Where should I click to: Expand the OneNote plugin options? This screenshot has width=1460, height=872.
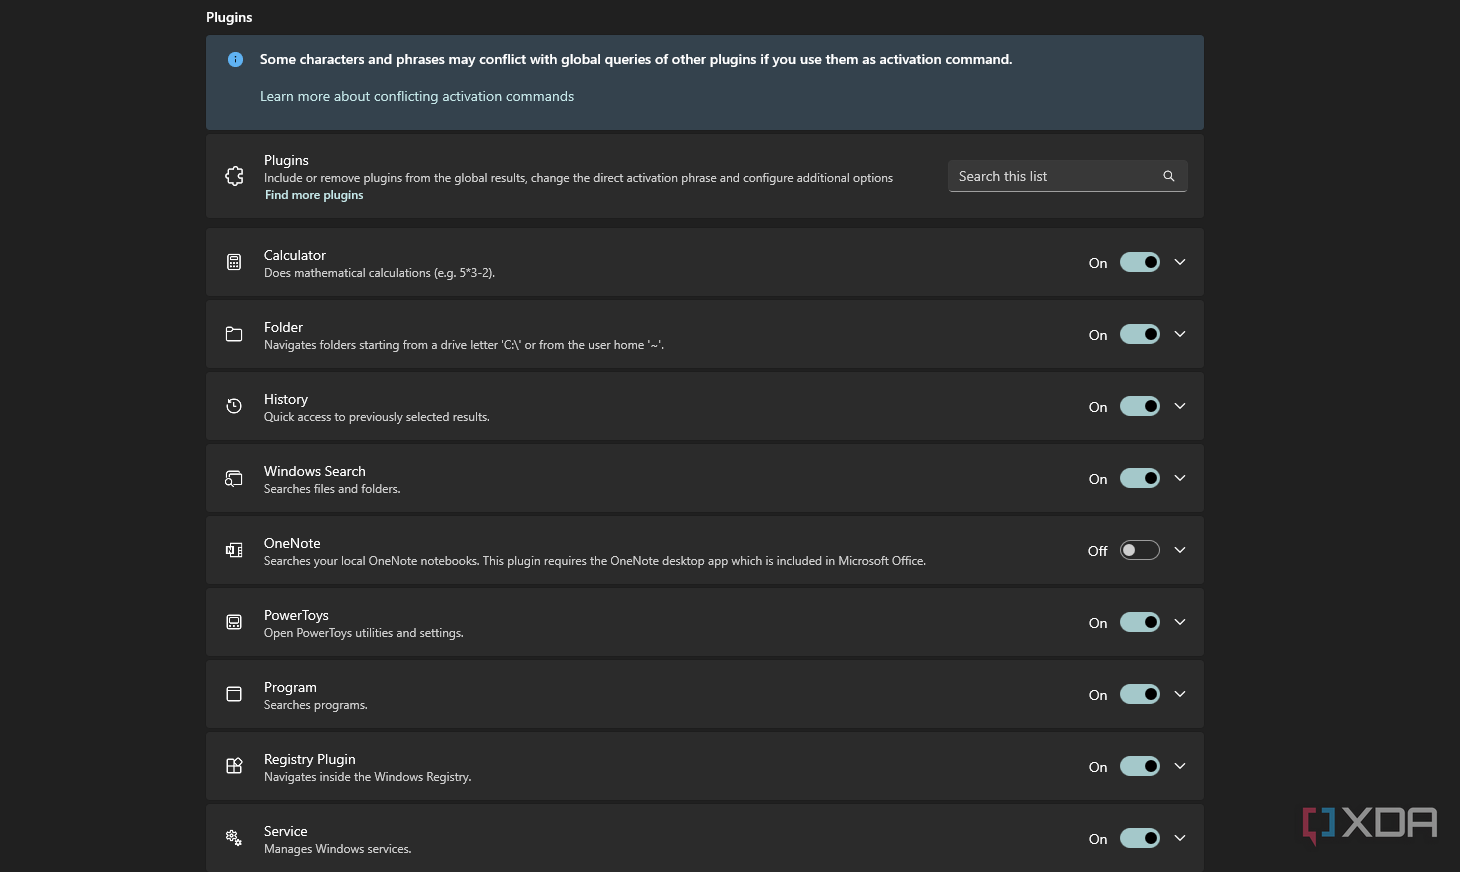click(1180, 550)
